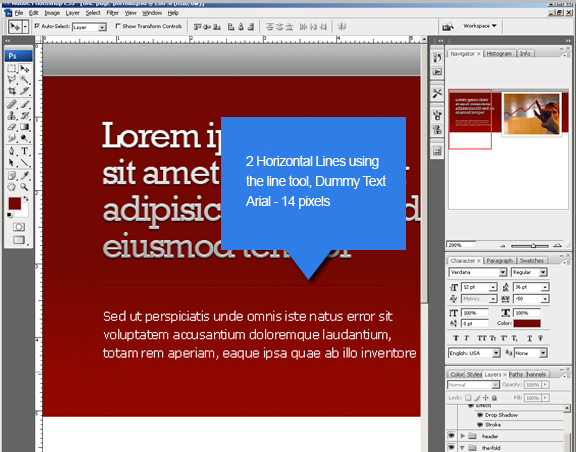Select the Hand tool
This screenshot has width=576, height=452.
12,187
